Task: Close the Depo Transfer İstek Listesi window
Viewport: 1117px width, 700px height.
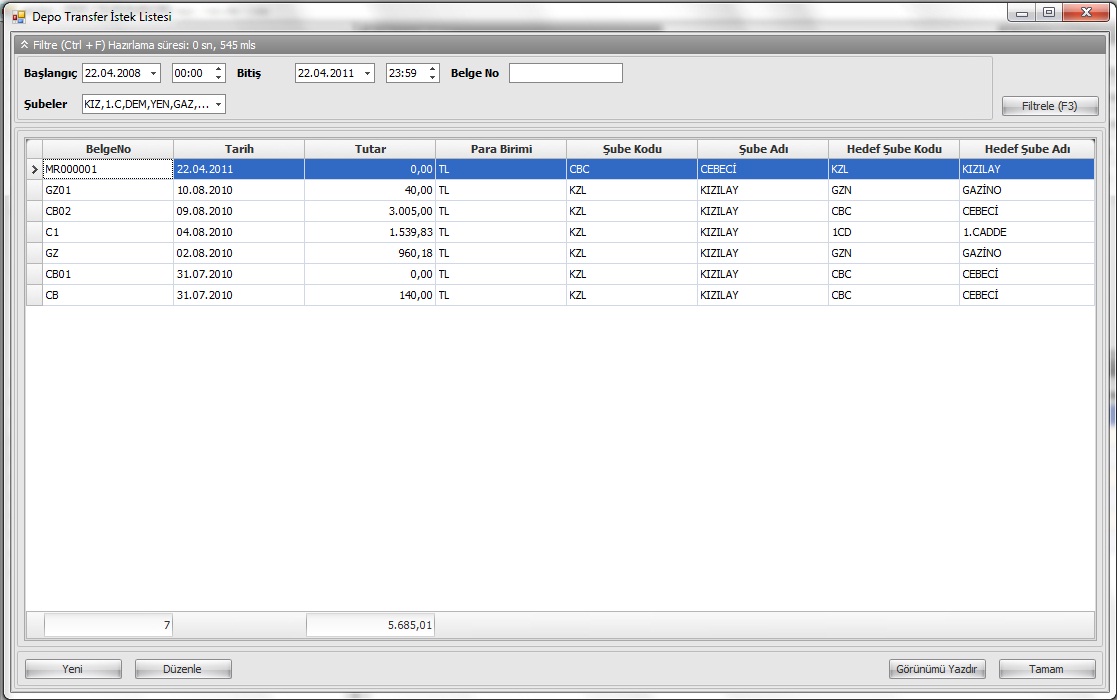Action: coord(1086,12)
